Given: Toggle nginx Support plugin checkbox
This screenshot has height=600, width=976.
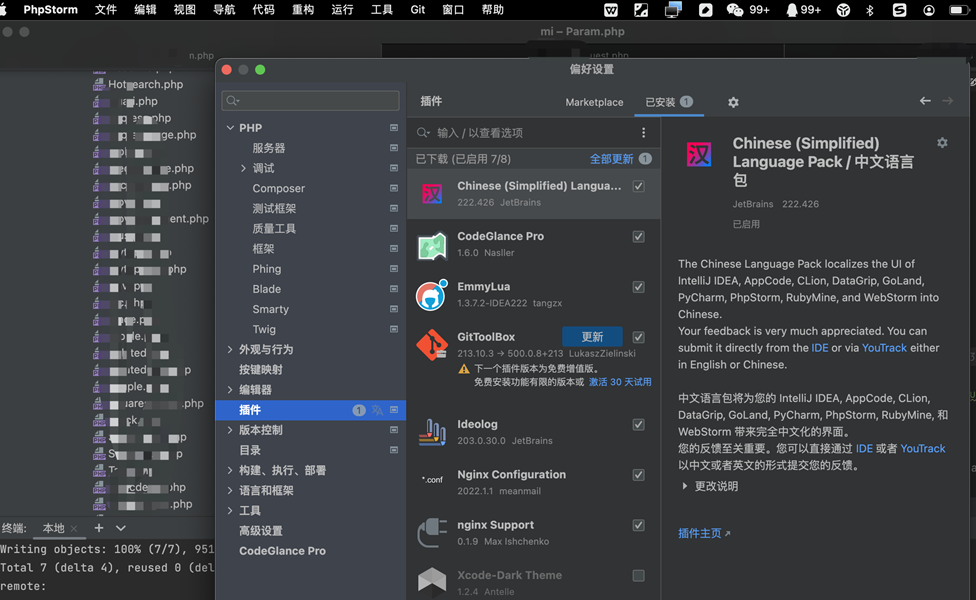Looking at the screenshot, I should pos(639,525).
